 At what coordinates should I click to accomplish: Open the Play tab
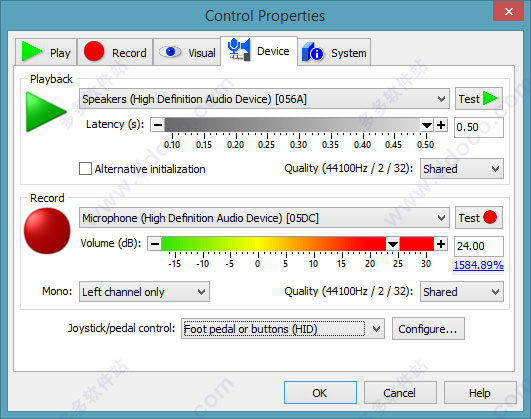click(x=46, y=52)
